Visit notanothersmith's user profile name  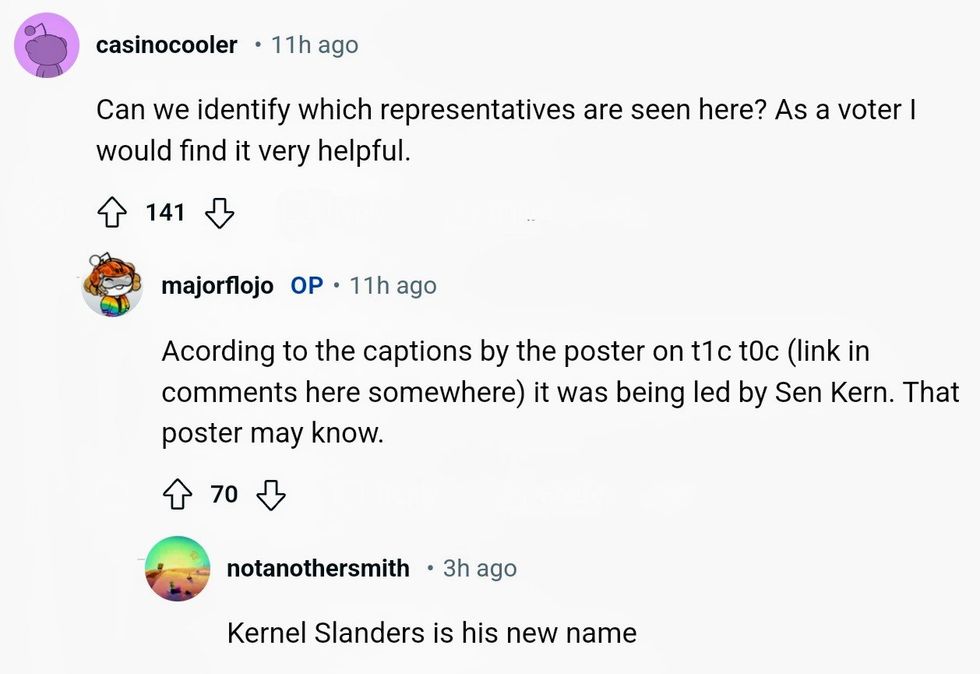(x=318, y=568)
